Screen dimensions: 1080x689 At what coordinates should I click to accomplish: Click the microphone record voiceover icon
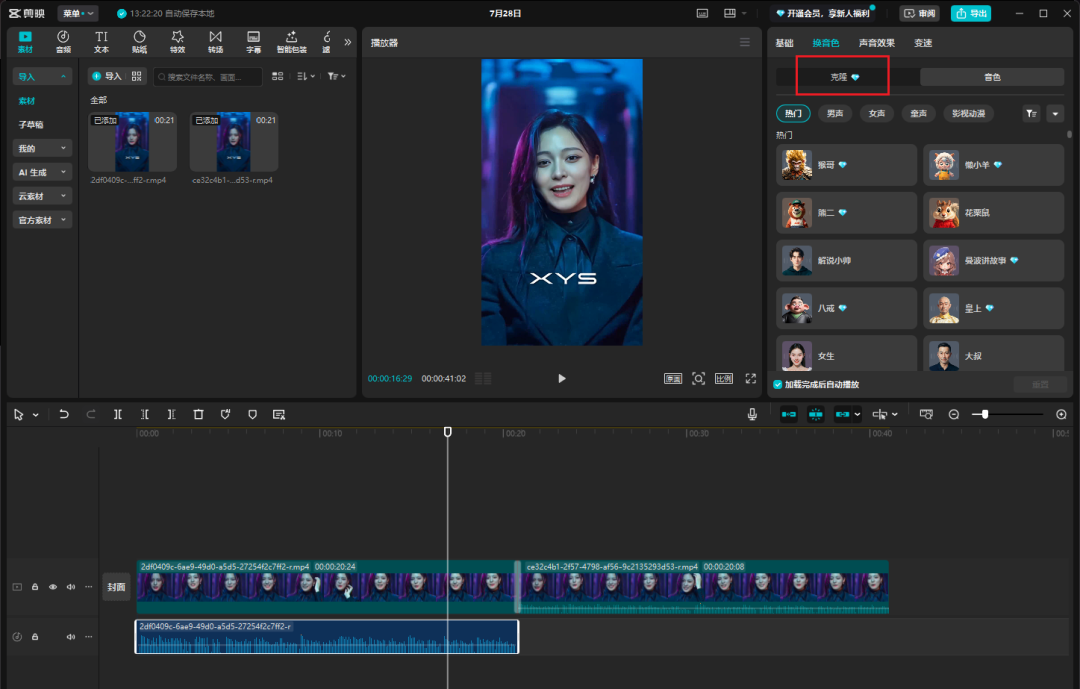752,414
